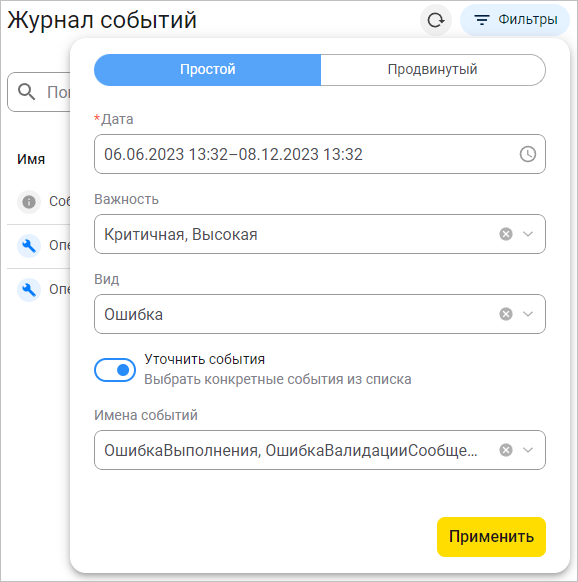The image size is (578, 582).
Task: Open the Фильтры button
Action: 515,20
